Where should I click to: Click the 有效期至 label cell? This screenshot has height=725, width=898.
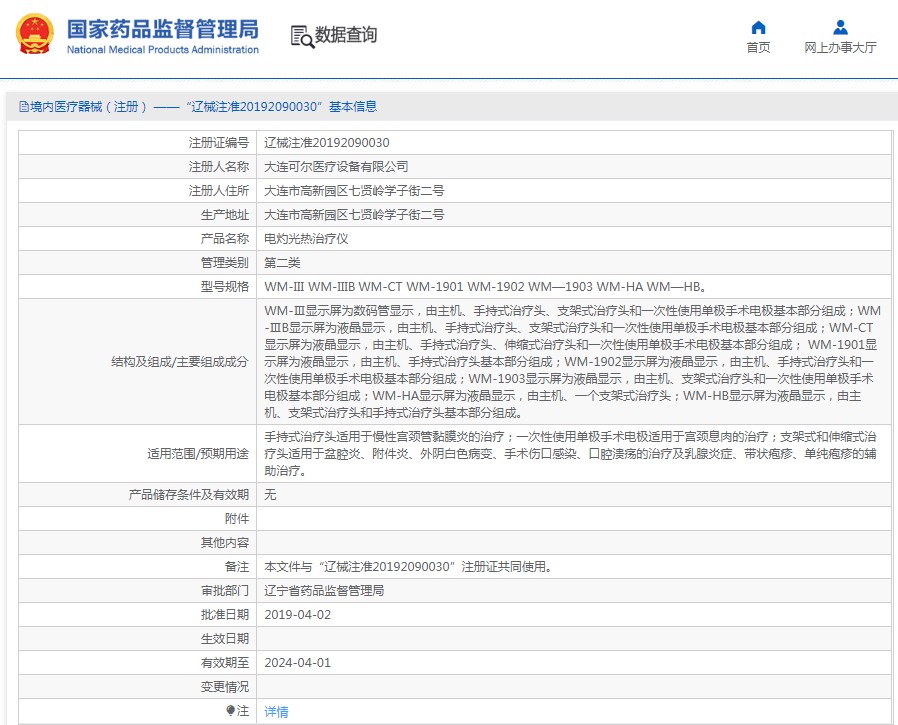tap(137, 663)
